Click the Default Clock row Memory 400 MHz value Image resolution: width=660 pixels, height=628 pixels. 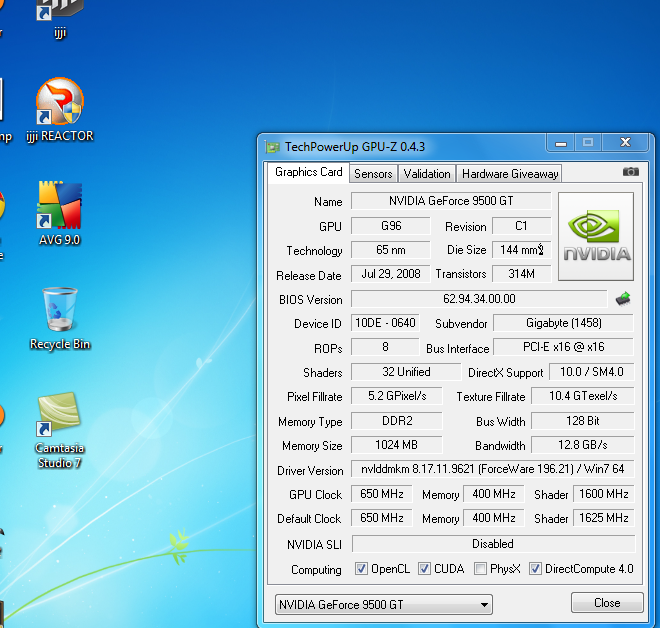(x=494, y=518)
